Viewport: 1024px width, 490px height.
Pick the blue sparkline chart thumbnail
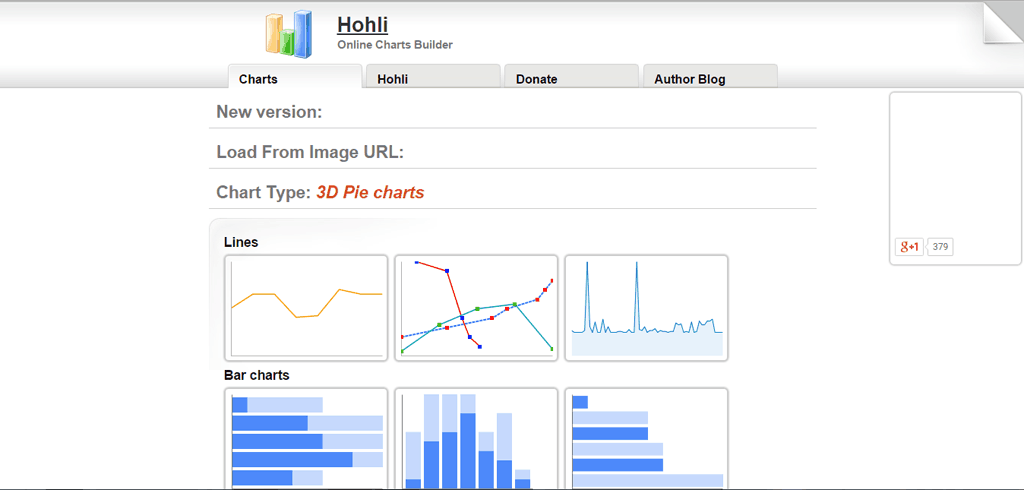coord(647,308)
